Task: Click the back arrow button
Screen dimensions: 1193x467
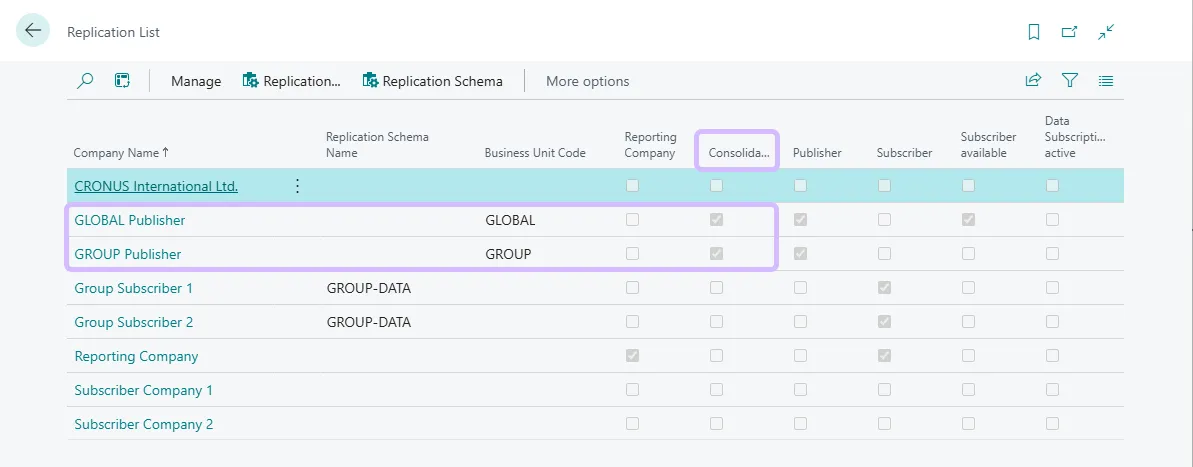Action: (33, 31)
